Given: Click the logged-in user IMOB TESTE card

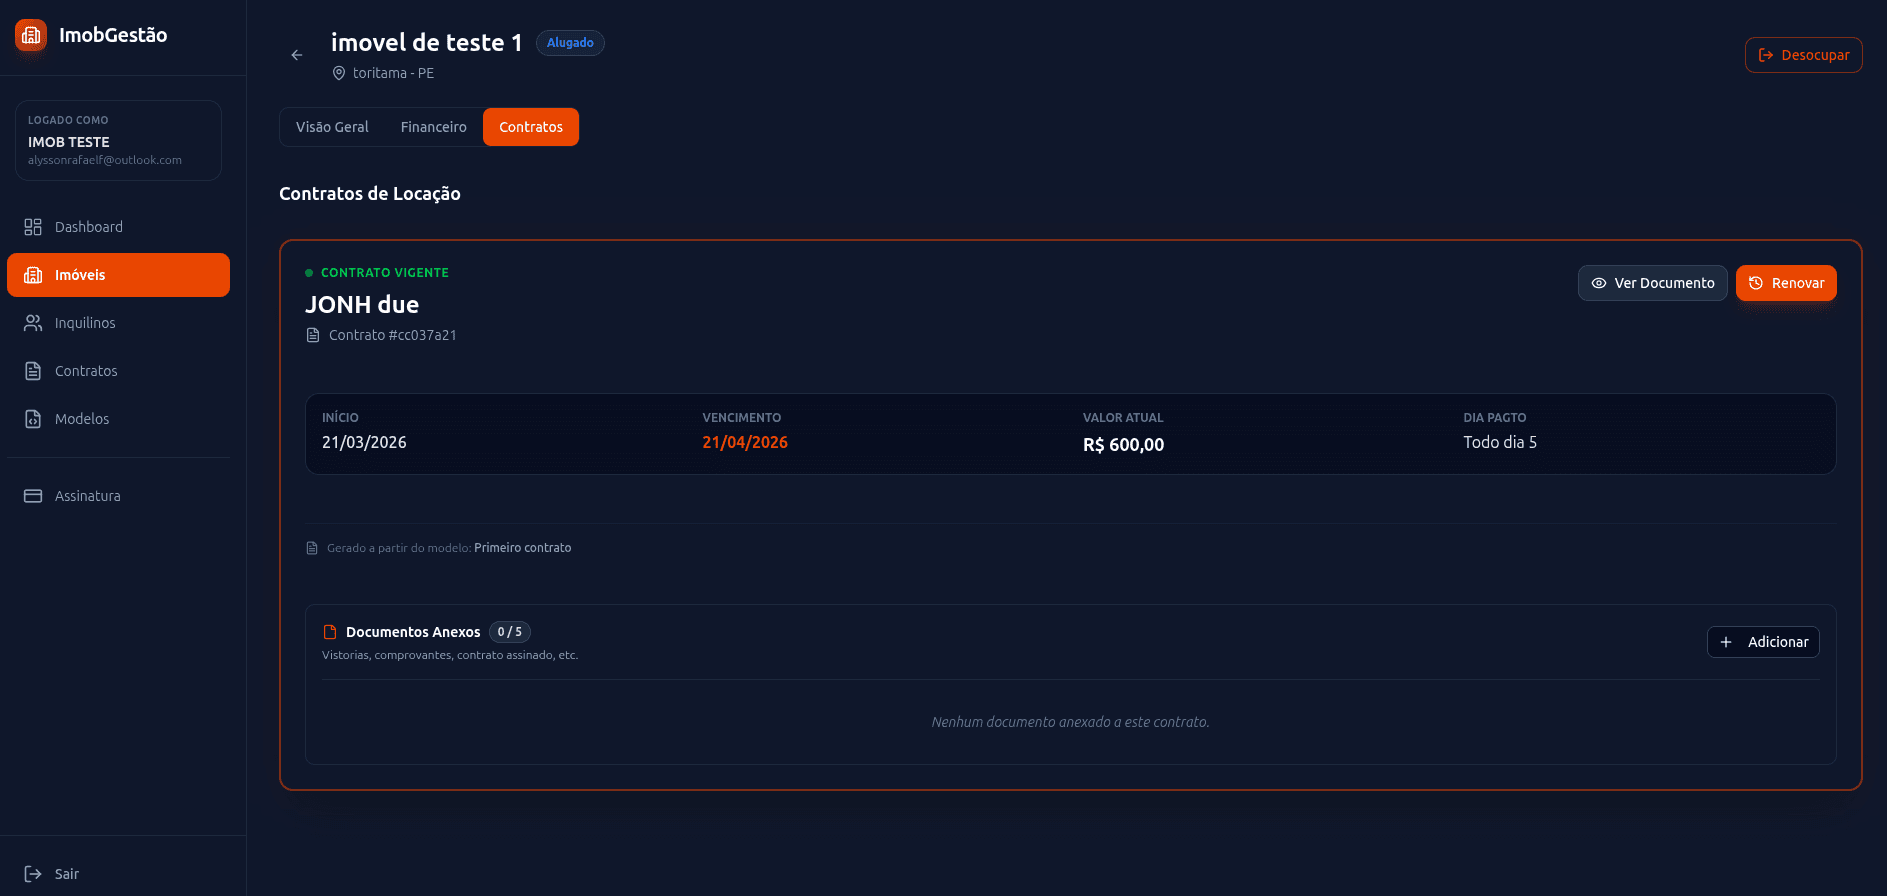Looking at the screenshot, I should click(x=118, y=141).
